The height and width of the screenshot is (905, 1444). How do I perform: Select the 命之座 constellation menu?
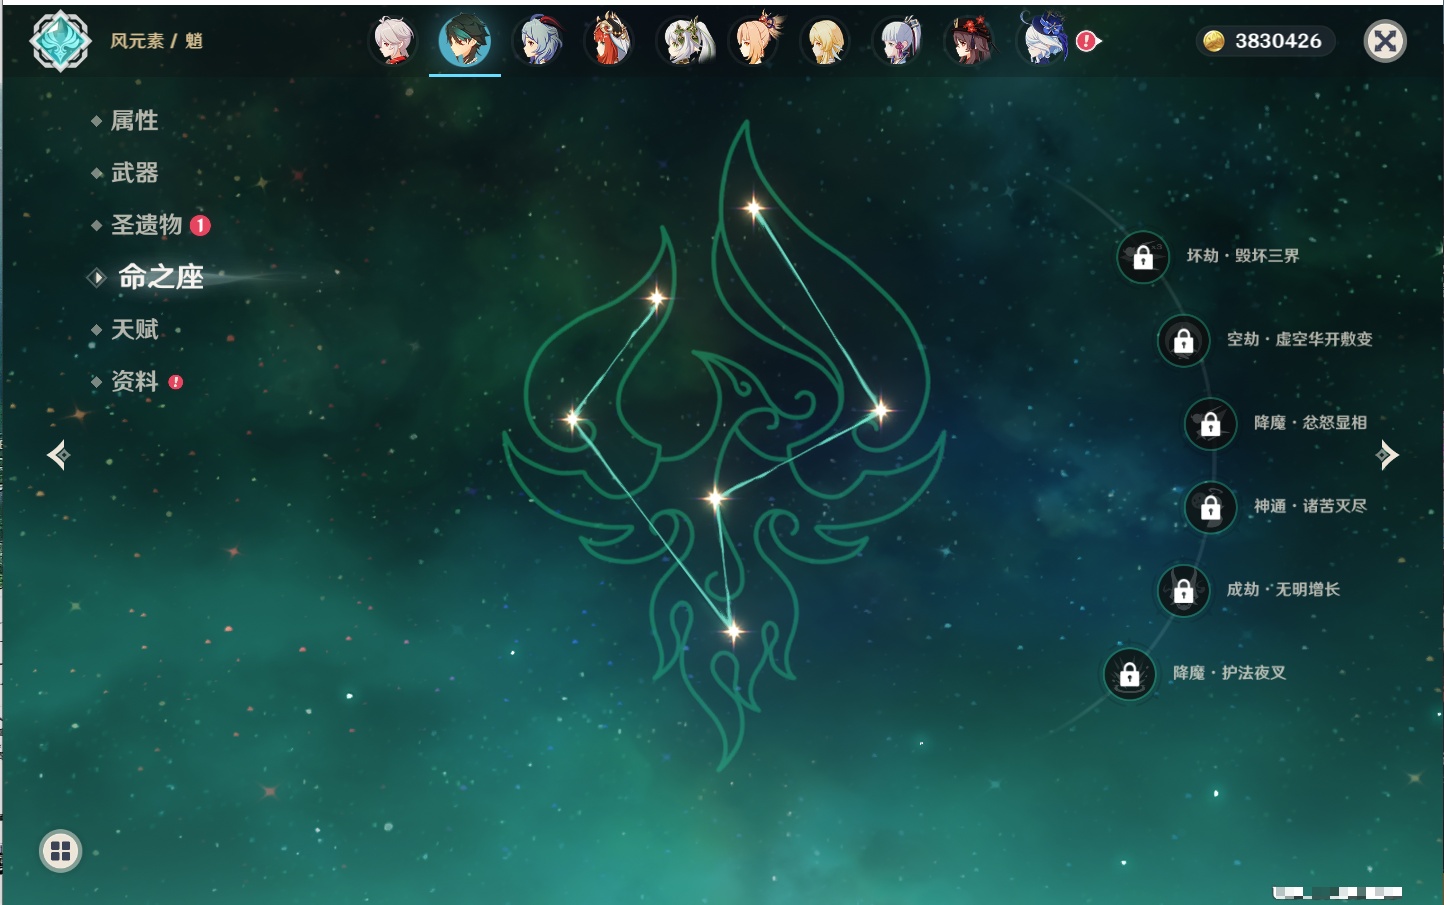point(160,277)
